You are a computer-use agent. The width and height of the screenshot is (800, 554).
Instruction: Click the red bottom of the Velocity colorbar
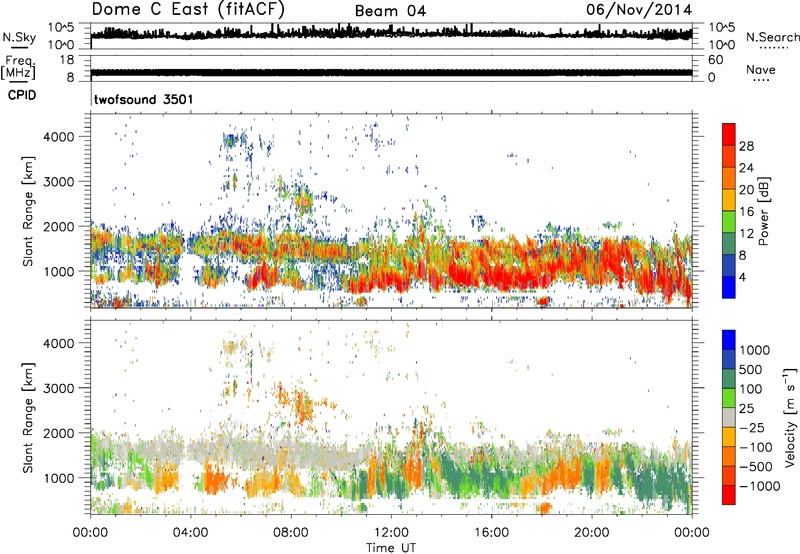pos(729,495)
